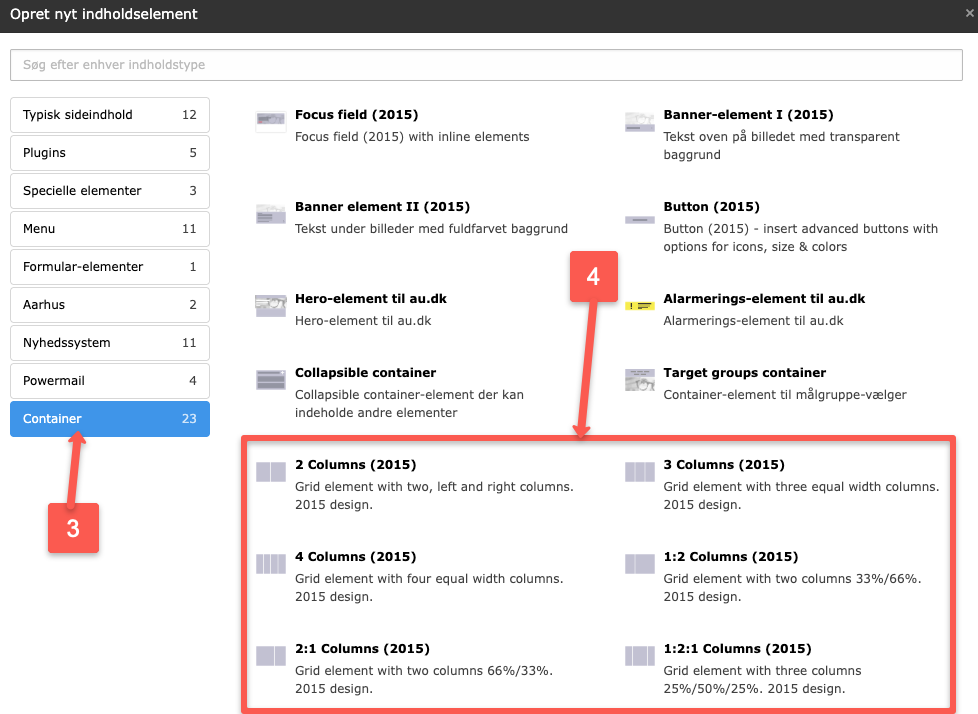The height and width of the screenshot is (714, 978).
Task: Select the 4 Columns (2015) grid icon
Action: pyautogui.click(x=271, y=564)
